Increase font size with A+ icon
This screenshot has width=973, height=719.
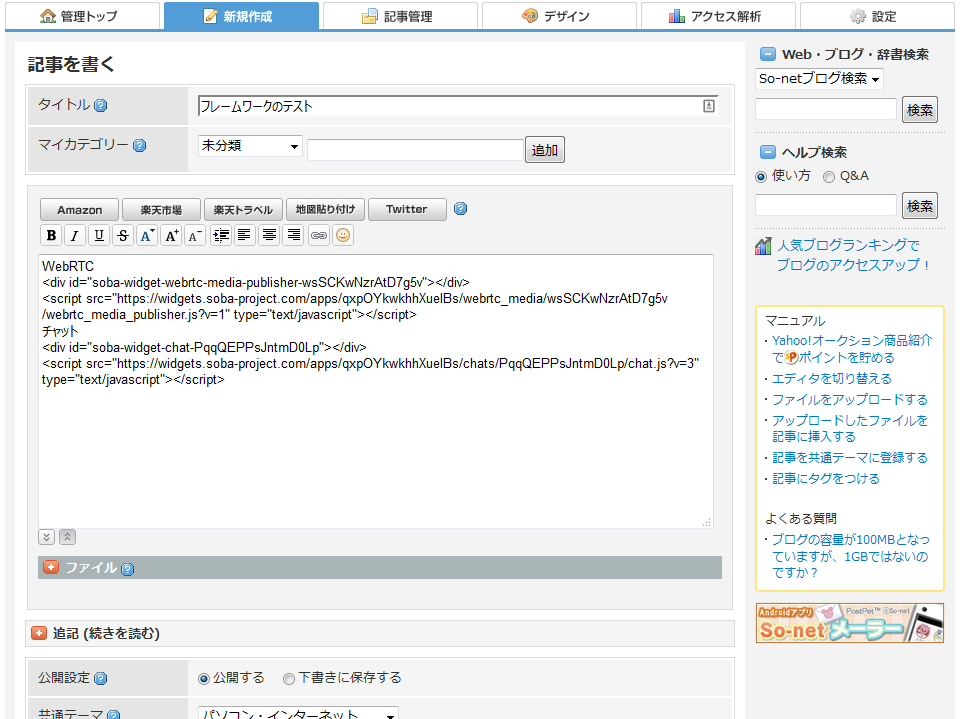(x=171, y=235)
